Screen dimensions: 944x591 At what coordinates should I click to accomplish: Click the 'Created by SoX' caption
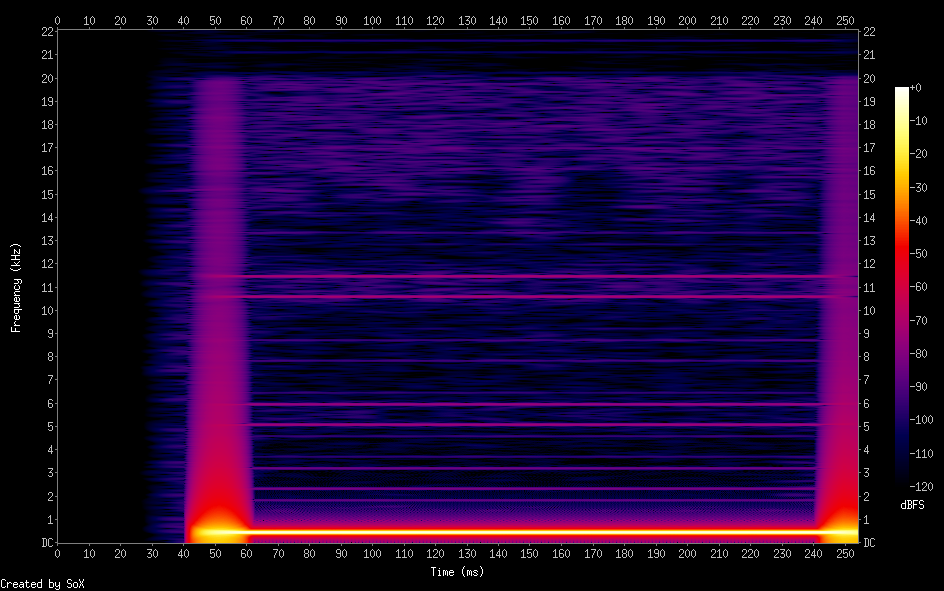coord(35,583)
